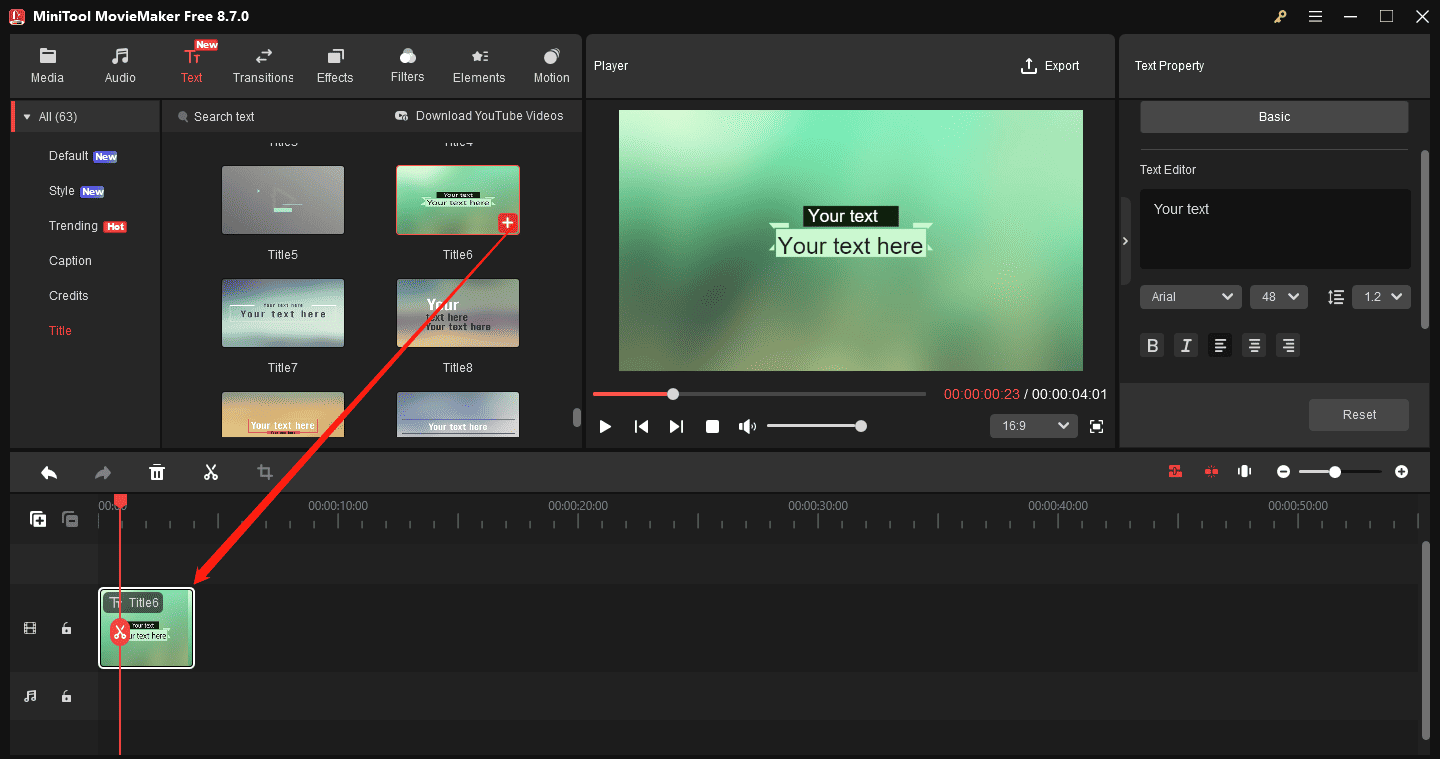This screenshot has height=759, width=1440.
Task: Jump to next frame
Action: (x=676, y=426)
